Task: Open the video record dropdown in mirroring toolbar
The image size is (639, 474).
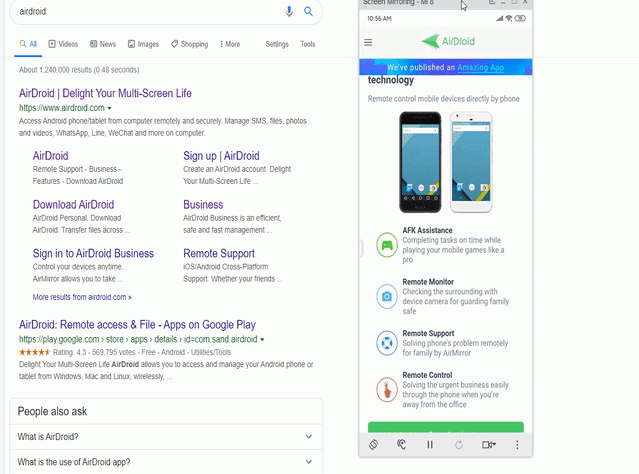Action: point(489,445)
